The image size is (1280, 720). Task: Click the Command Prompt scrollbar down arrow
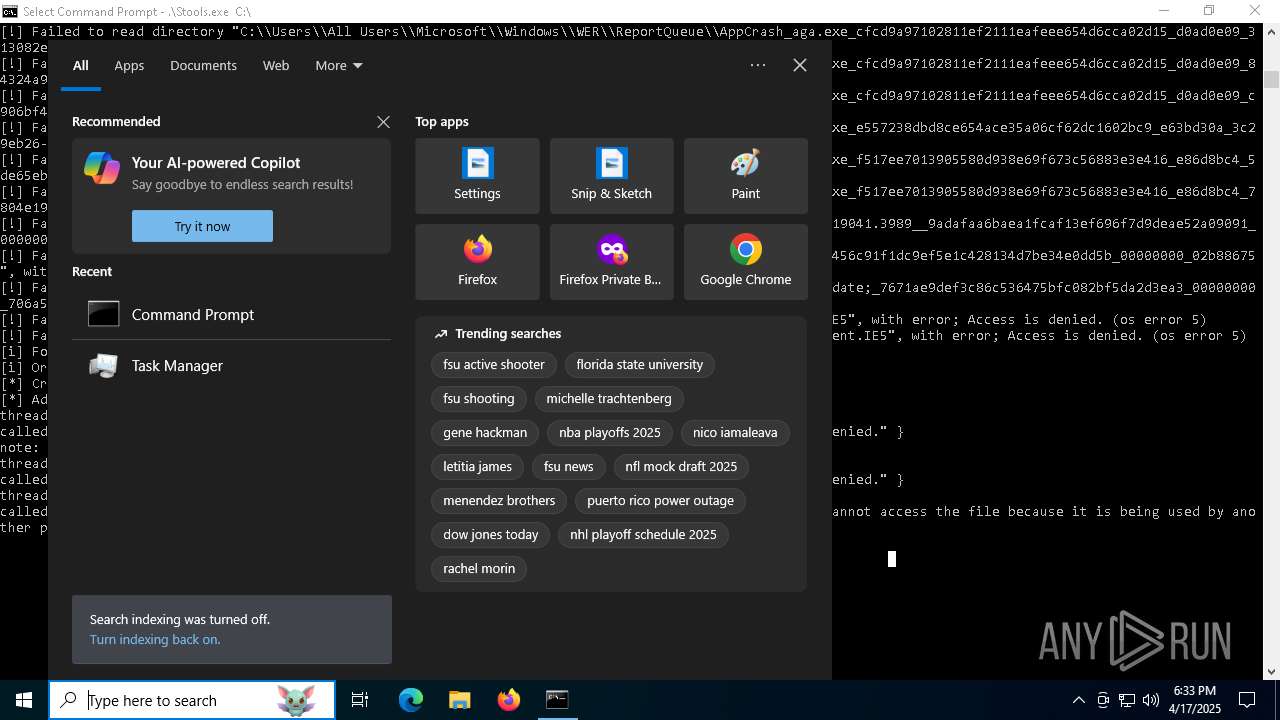[x=1271, y=672]
